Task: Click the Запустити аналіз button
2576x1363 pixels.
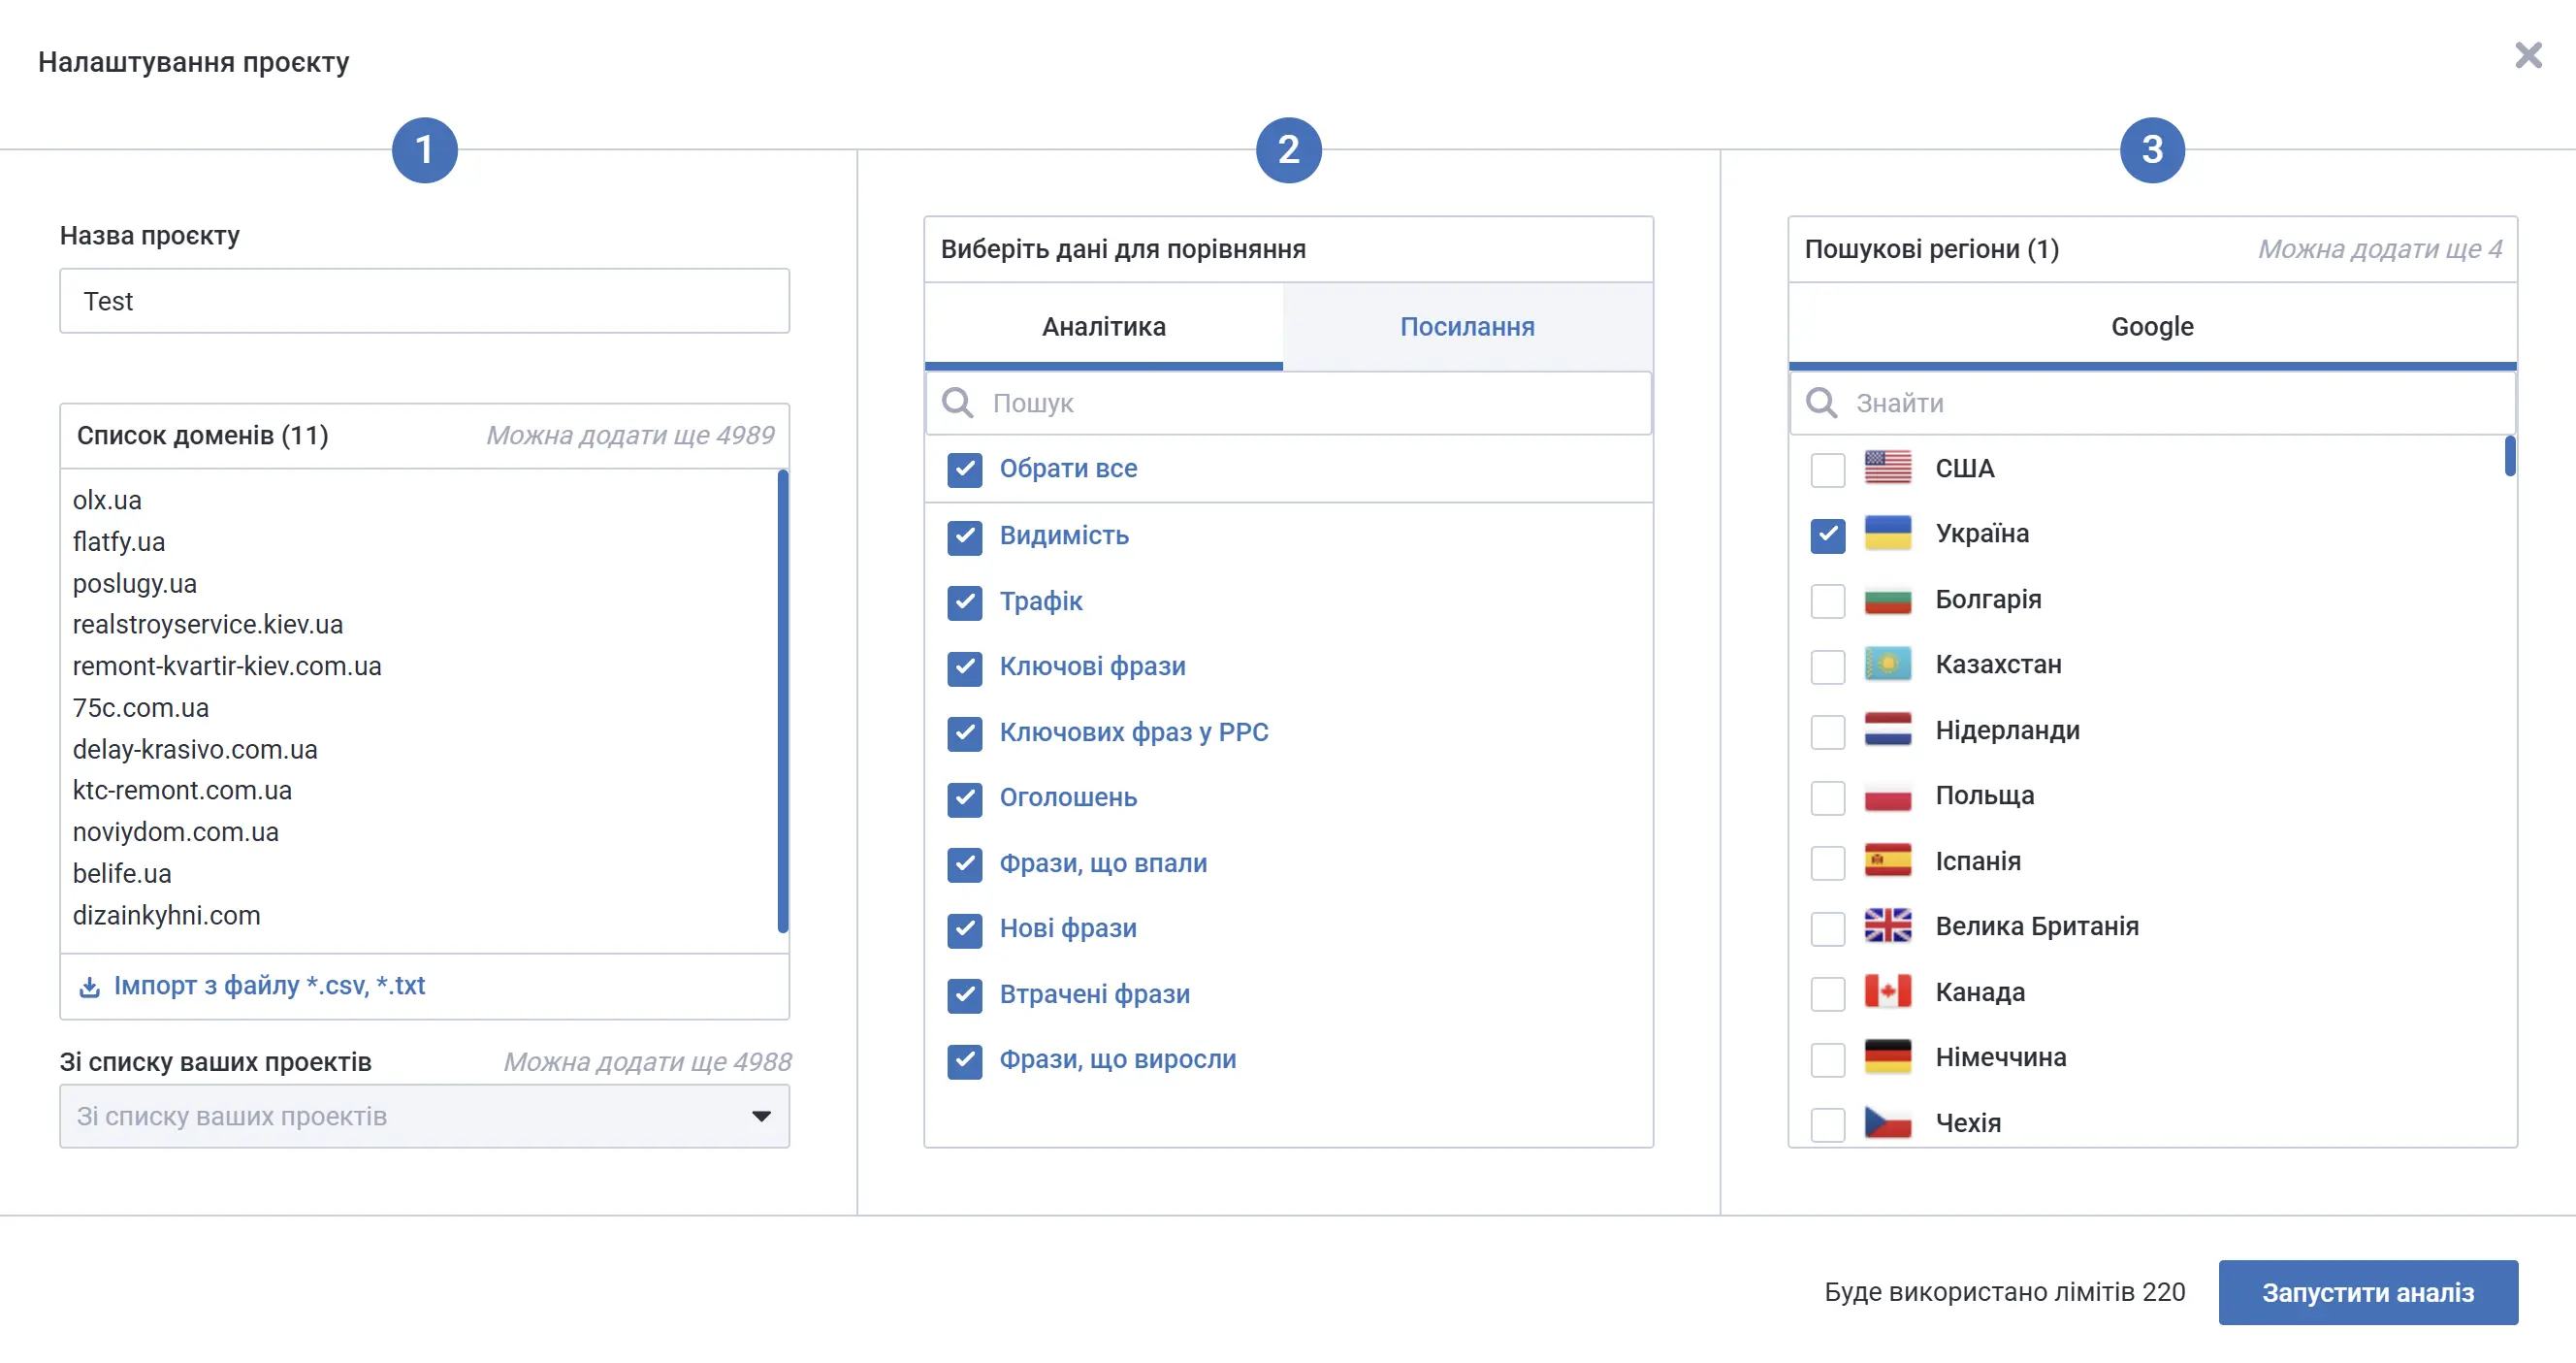Action: 2367,1292
